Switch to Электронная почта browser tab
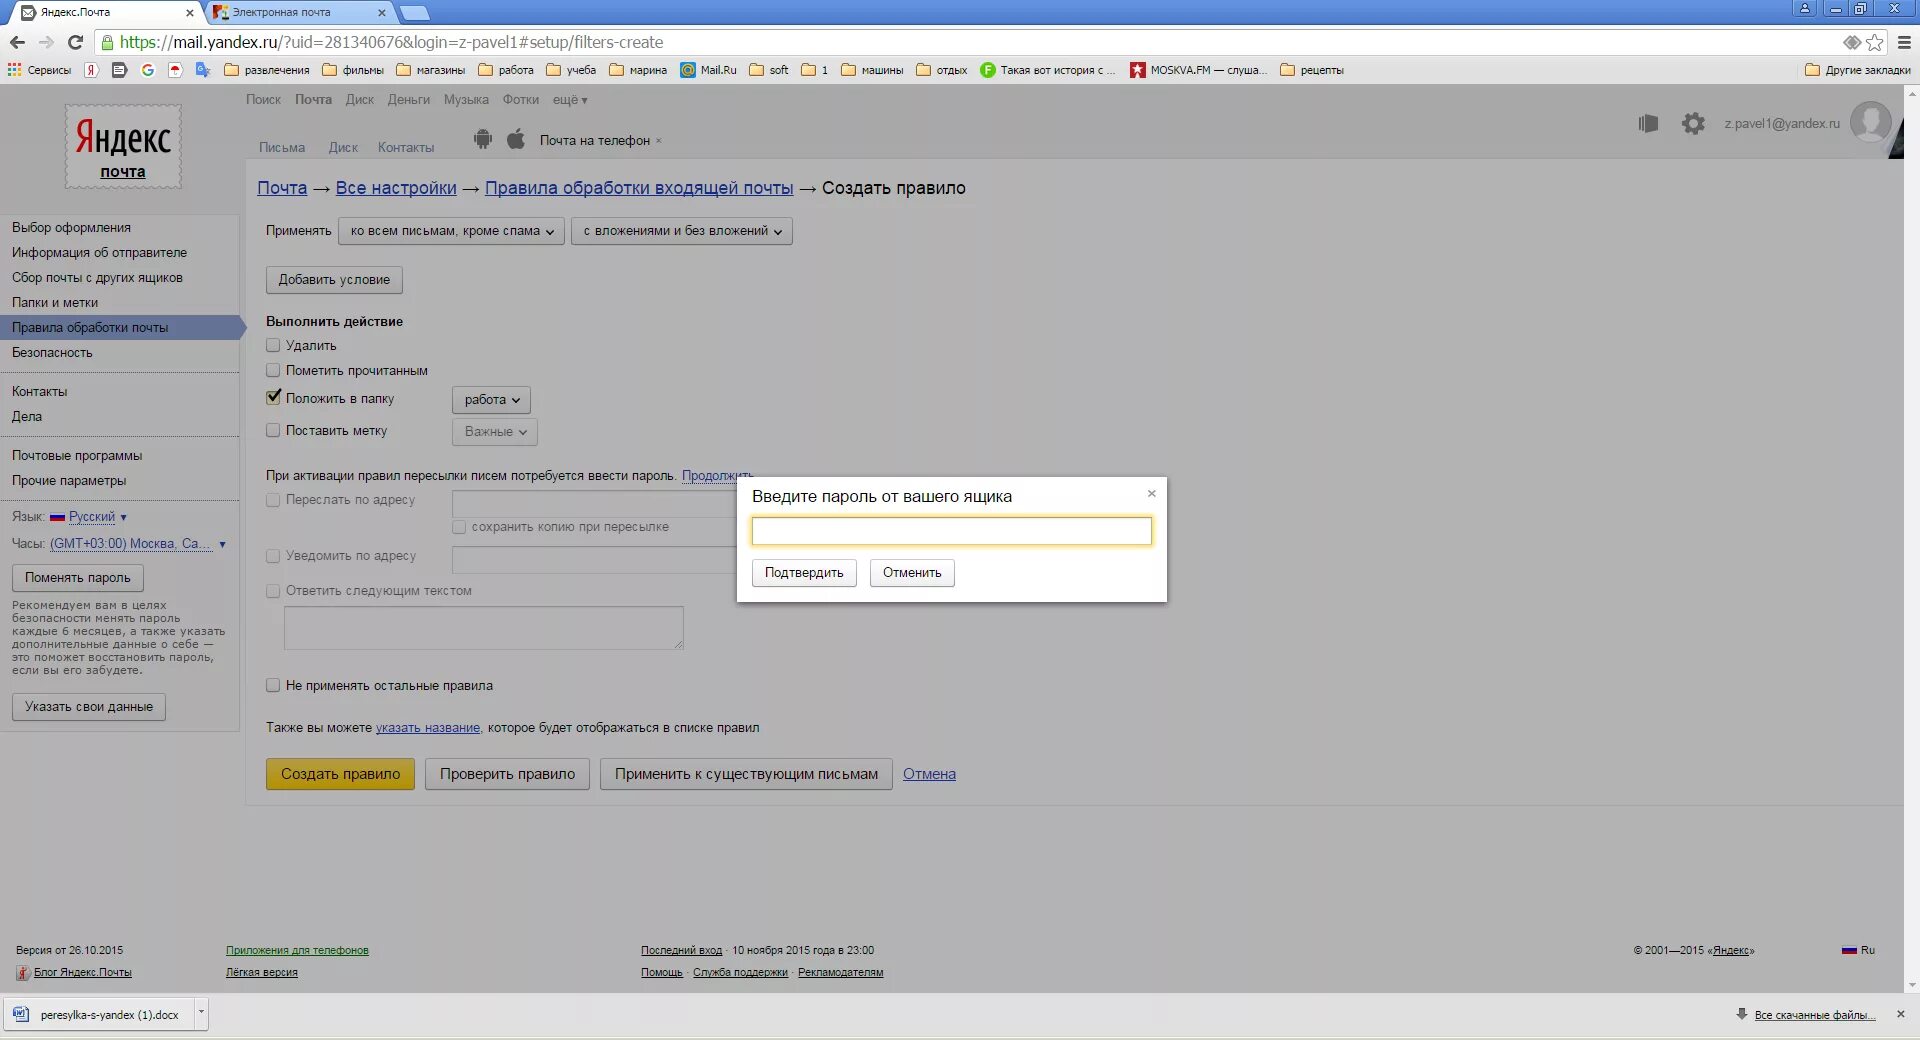 click(x=296, y=12)
